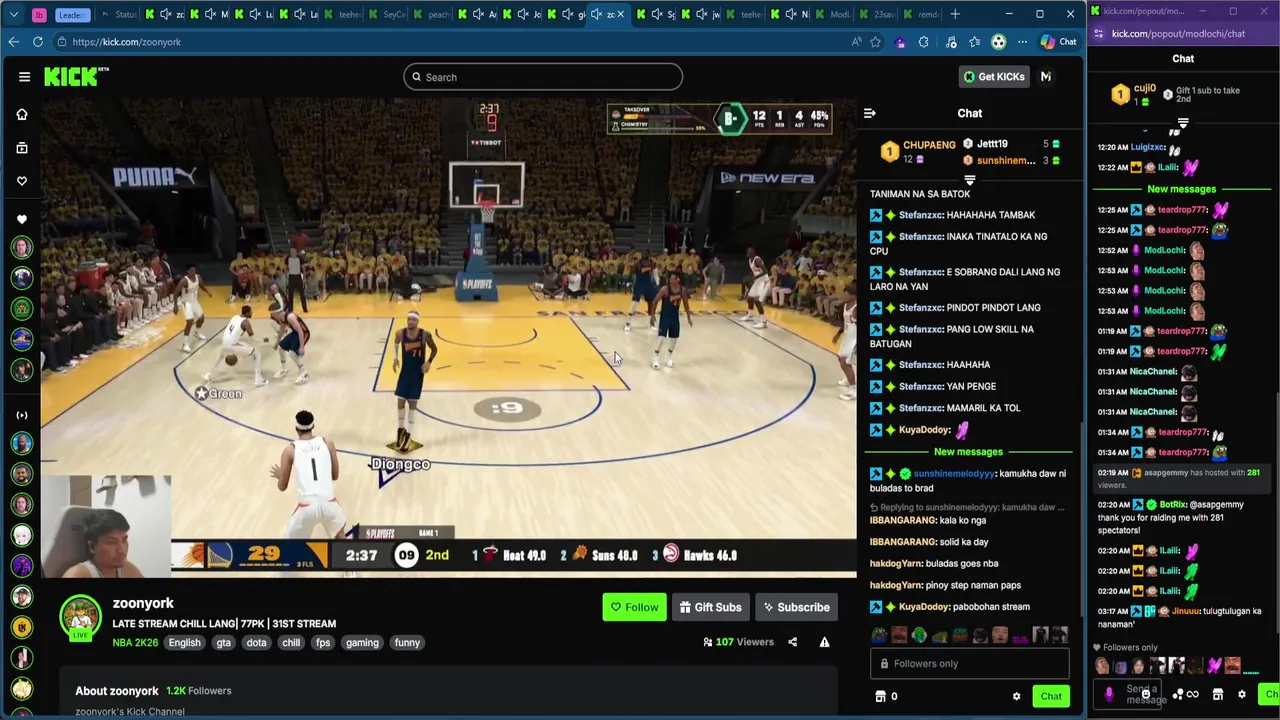Collapse the chat panel with arrow icon
This screenshot has width=1280, height=720.
[869, 114]
